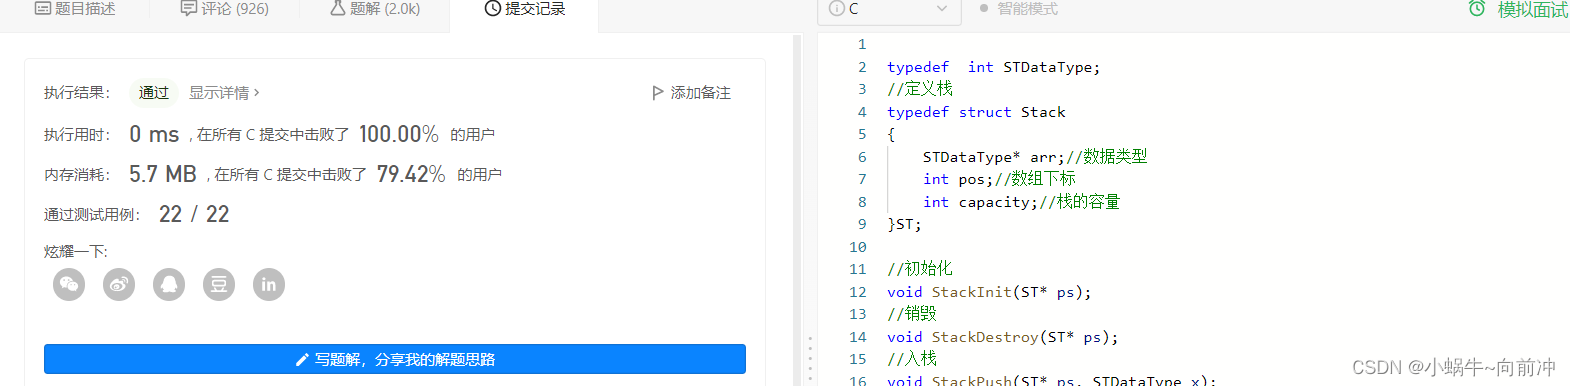Click the 5.7 MB memory value

tap(163, 174)
